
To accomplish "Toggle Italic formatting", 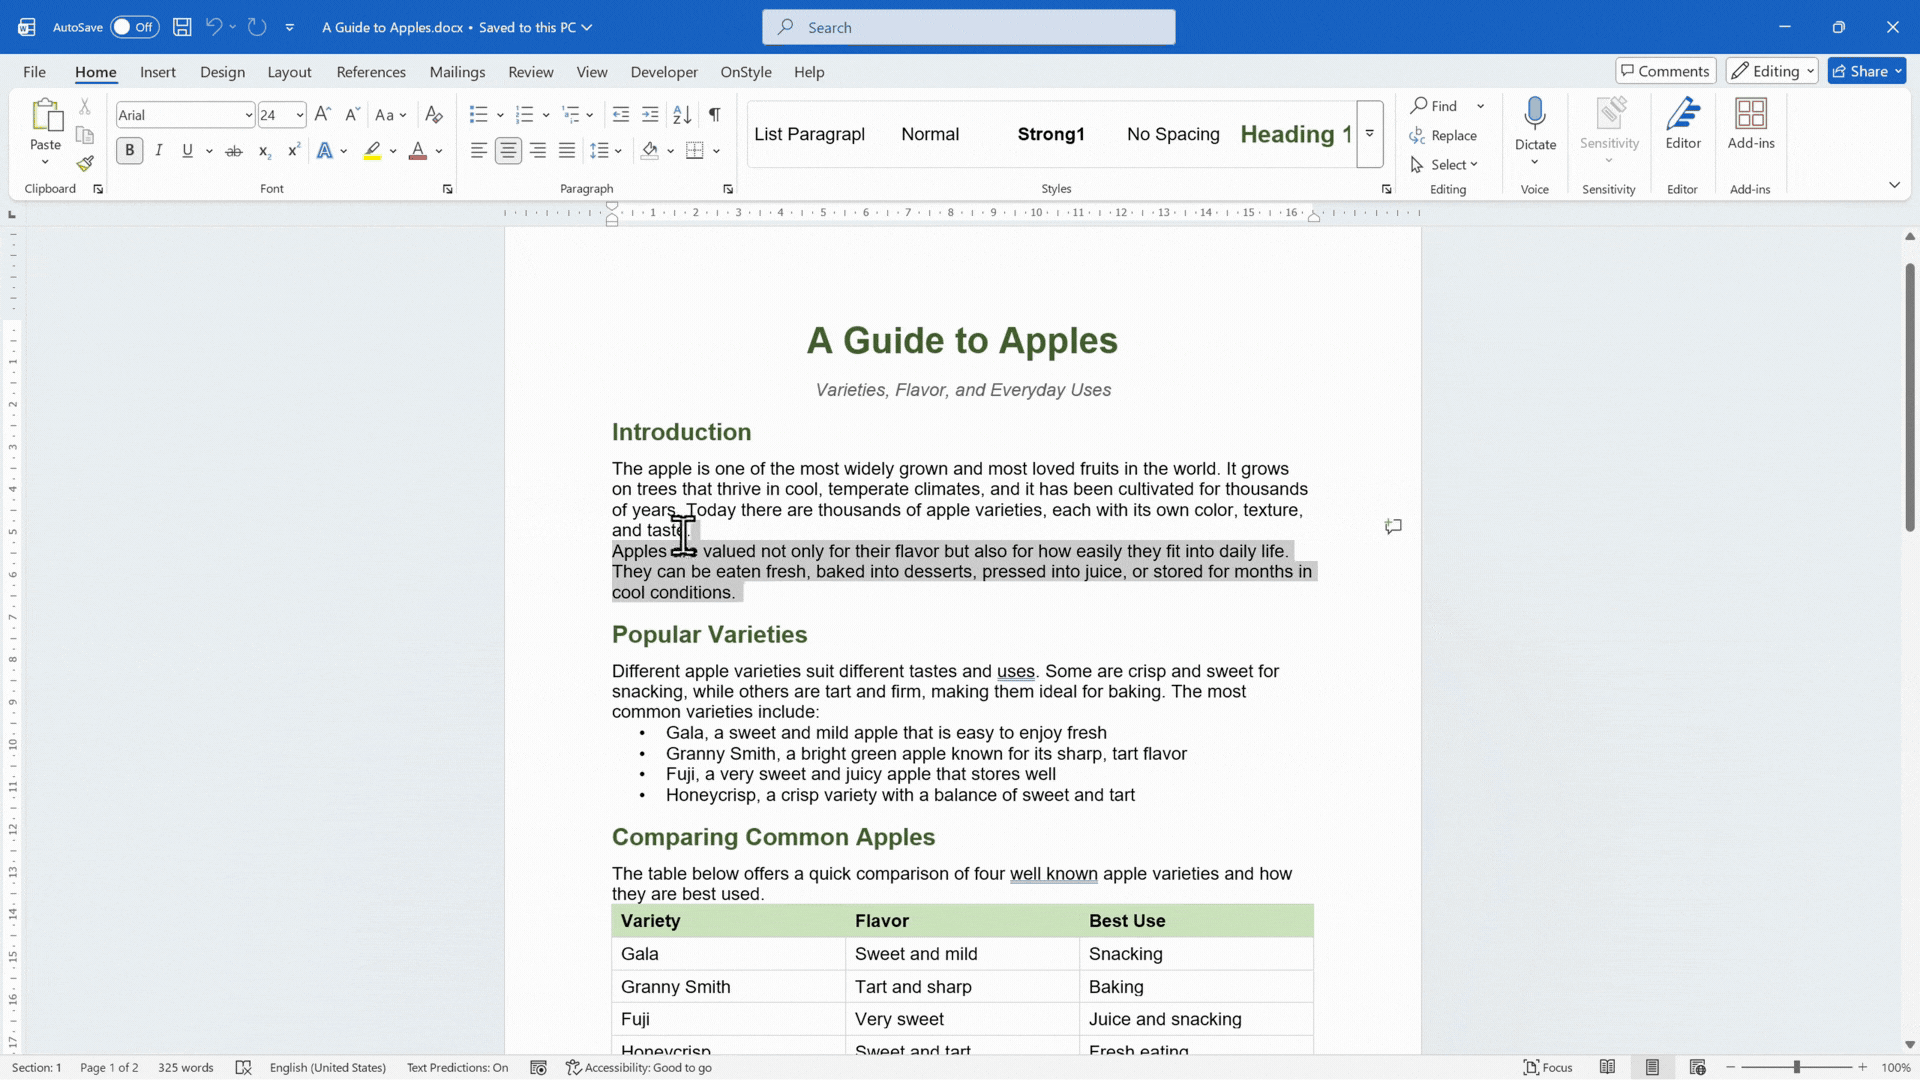I will 158,151.
